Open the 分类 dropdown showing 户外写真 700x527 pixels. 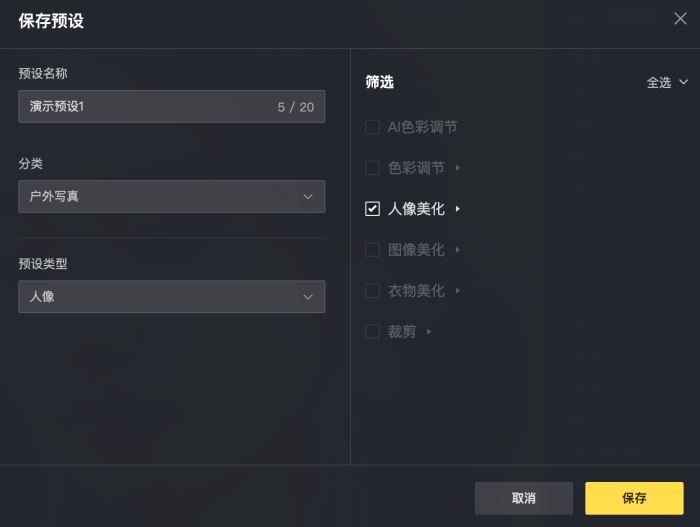tap(172, 197)
